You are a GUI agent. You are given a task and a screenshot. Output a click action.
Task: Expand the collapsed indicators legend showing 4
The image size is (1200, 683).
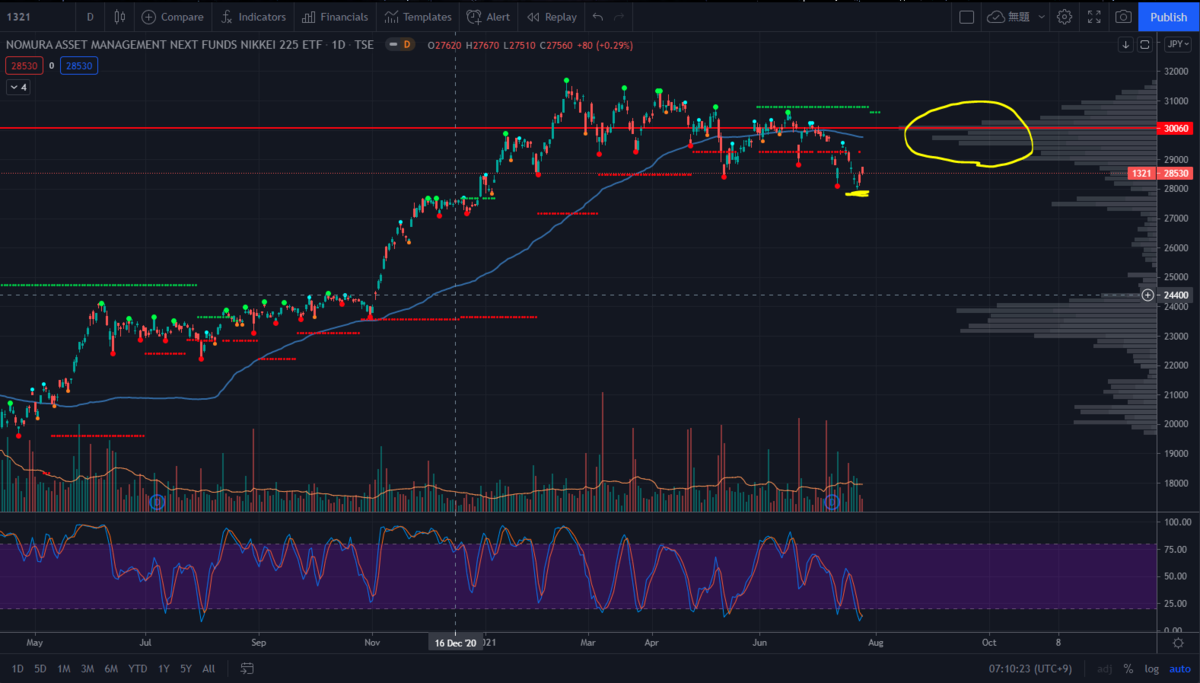coord(19,88)
